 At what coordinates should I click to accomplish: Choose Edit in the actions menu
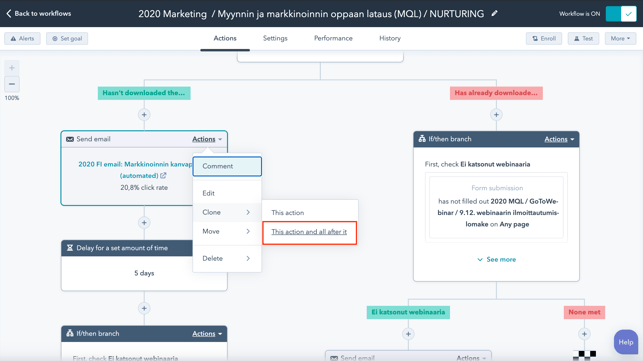point(227,193)
